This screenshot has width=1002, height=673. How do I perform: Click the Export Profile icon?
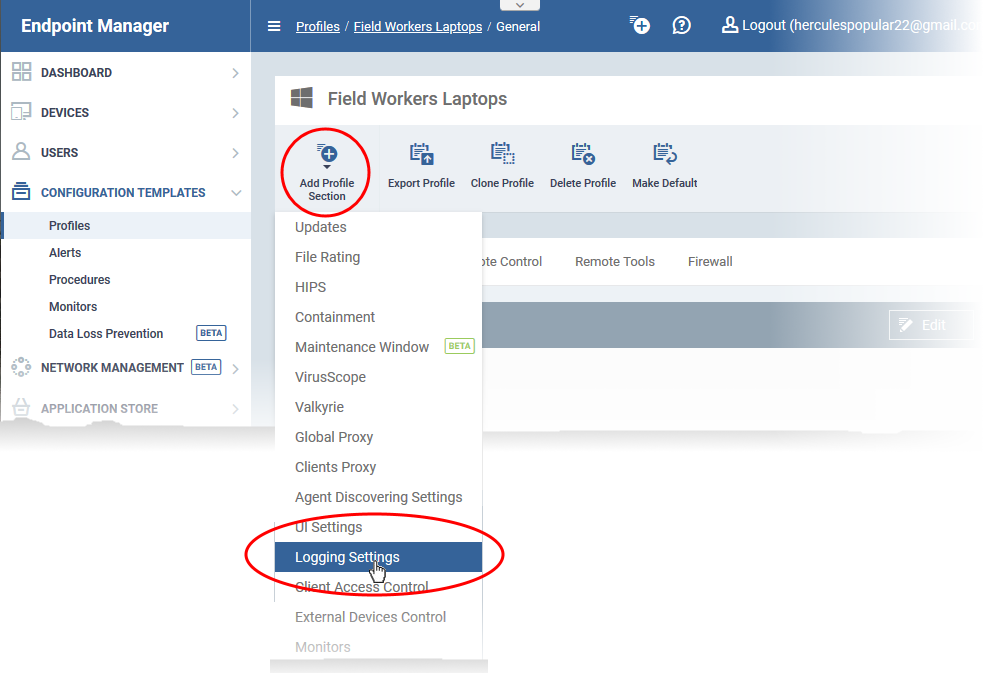(x=421, y=154)
